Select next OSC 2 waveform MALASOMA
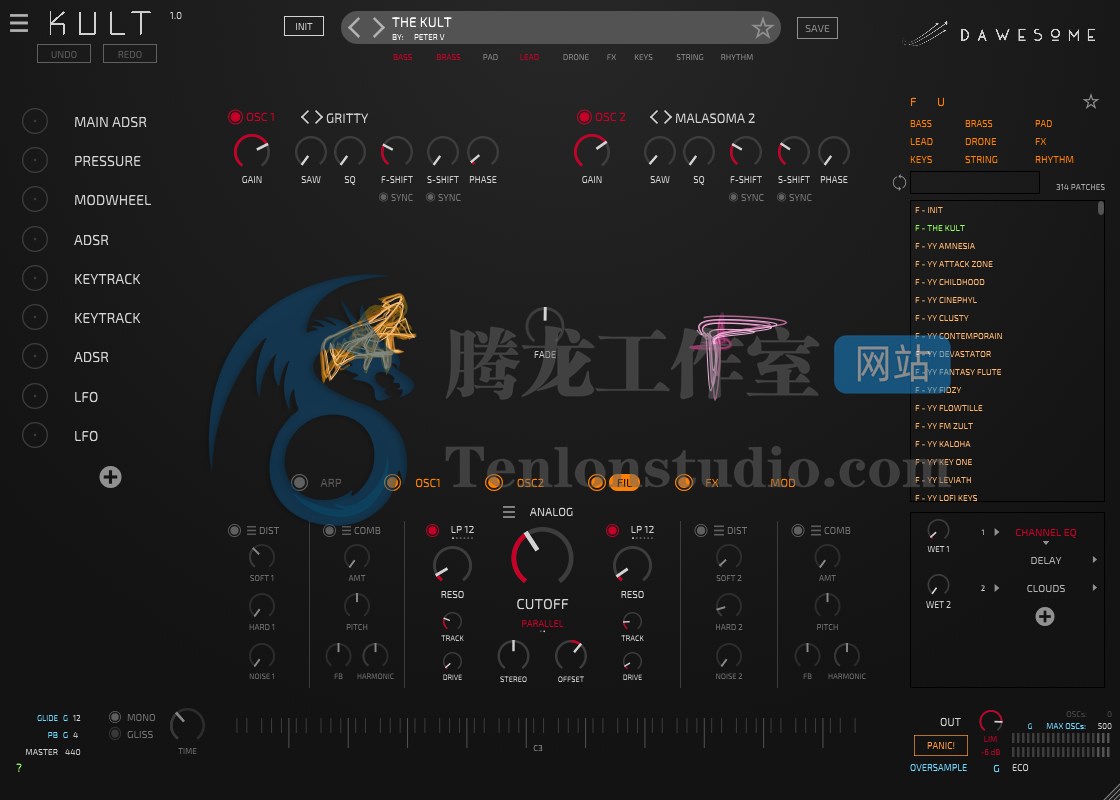Viewport: 1120px width, 800px height. click(667, 117)
